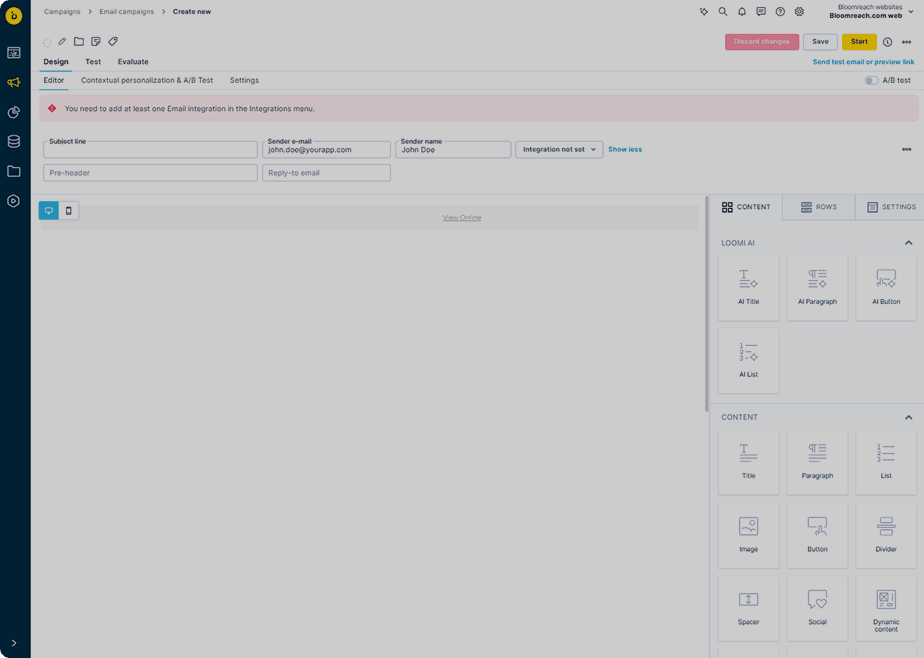
Task: Select the Spacer content block
Action: click(x=748, y=608)
